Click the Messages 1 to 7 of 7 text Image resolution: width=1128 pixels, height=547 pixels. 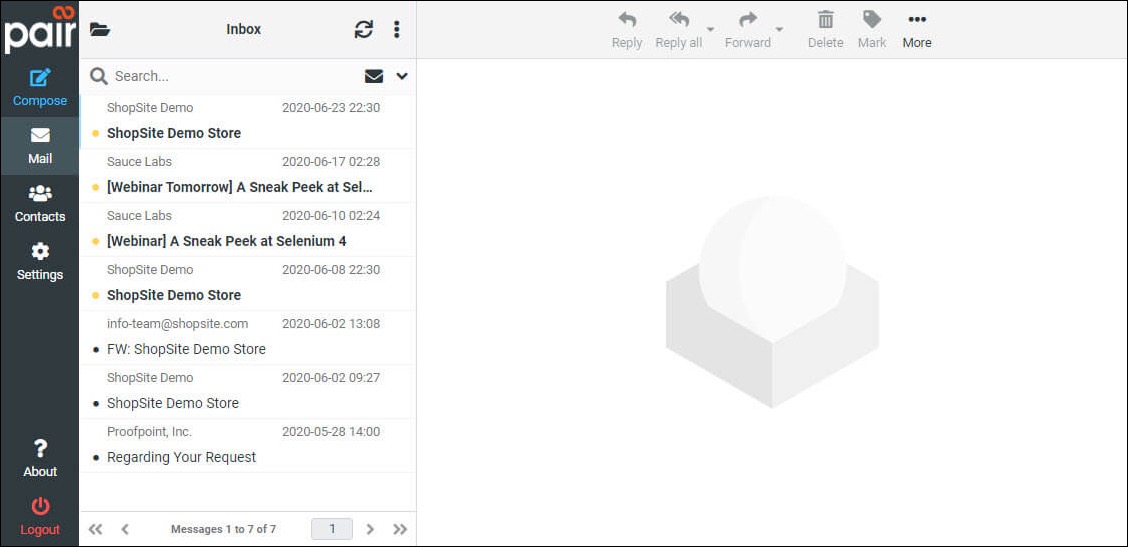tap(223, 529)
